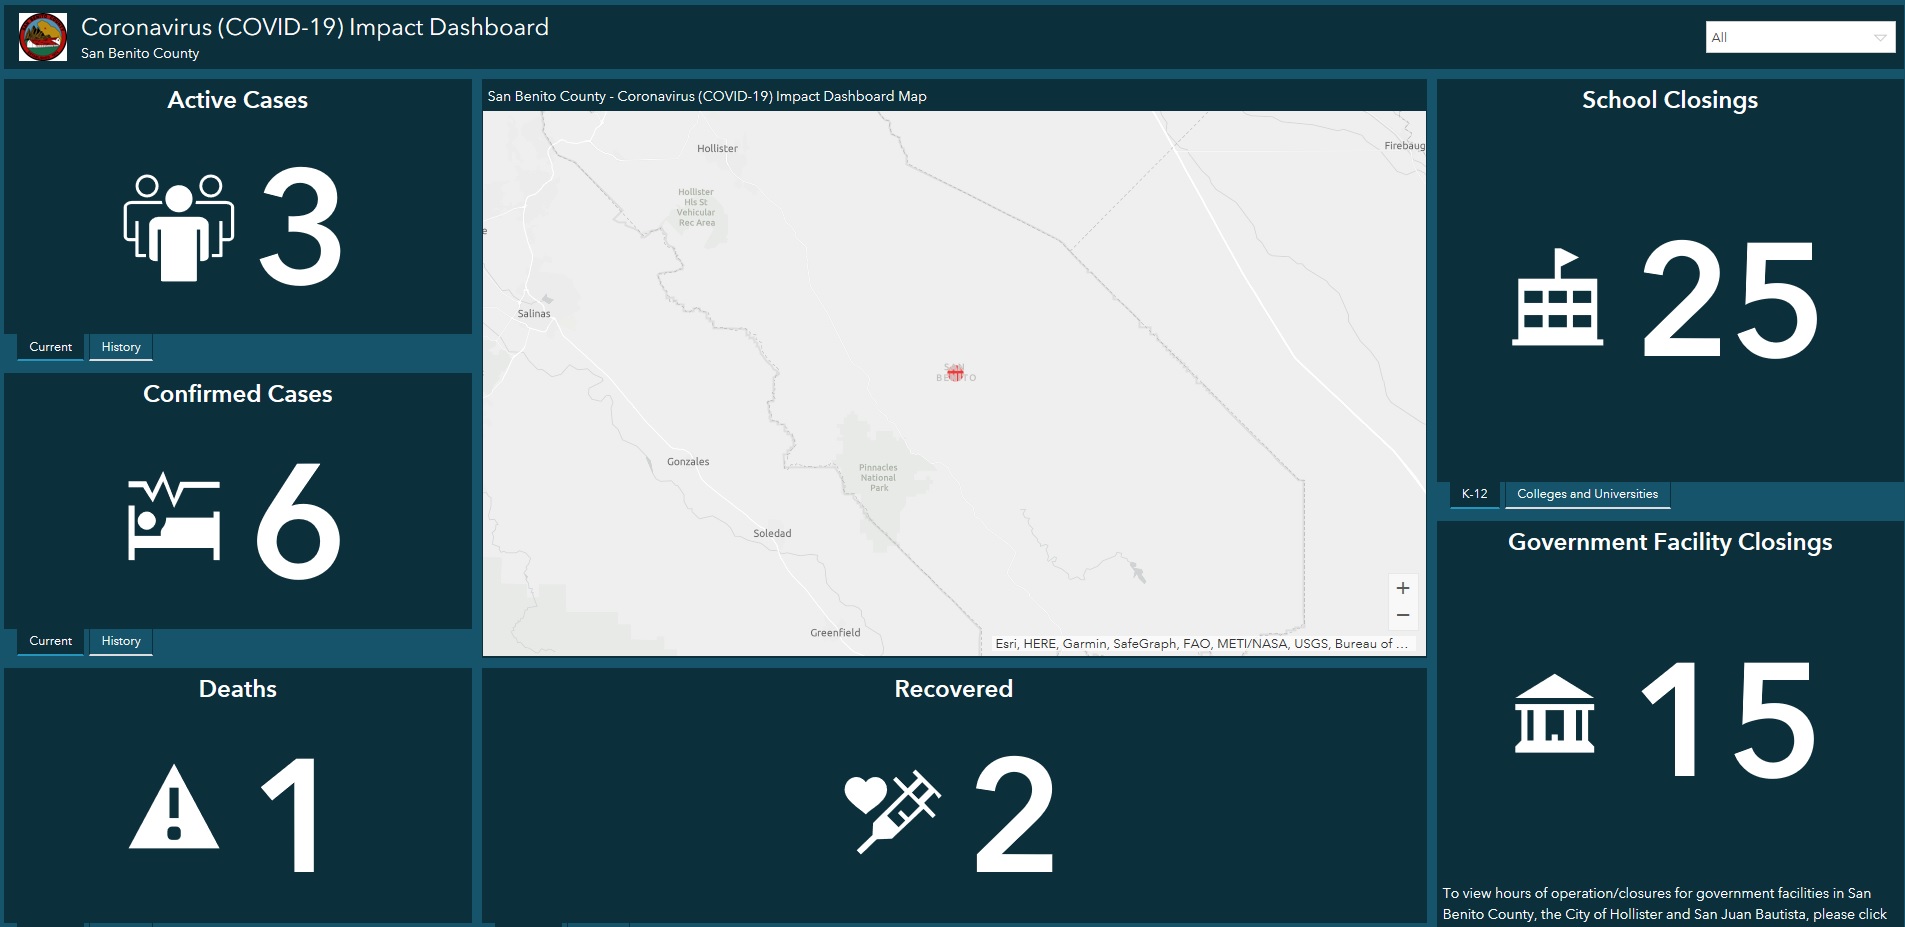The width and height of the screenshot is (1905, 927).
Task: Click the Government Facility Closings building icon
Action: 1555,715
